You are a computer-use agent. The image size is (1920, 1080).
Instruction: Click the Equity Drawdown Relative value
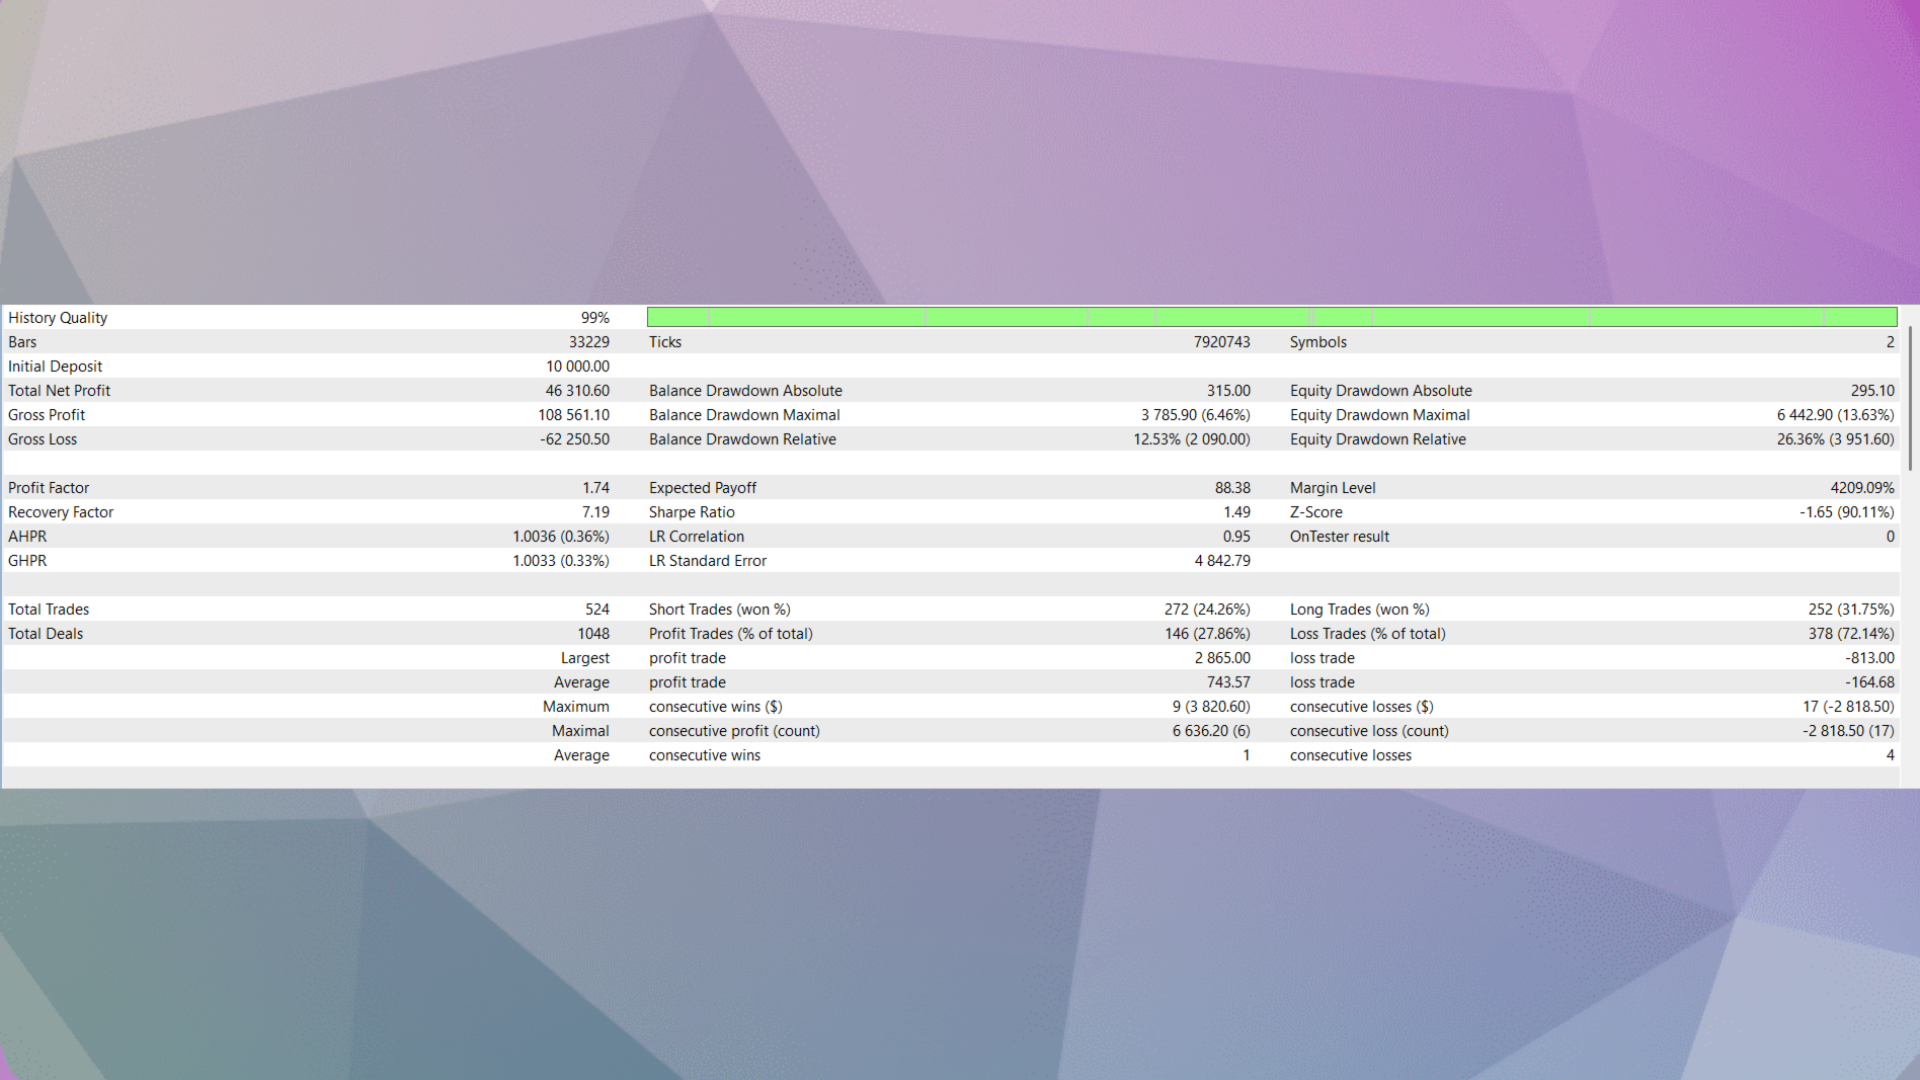pos(1835,439)
